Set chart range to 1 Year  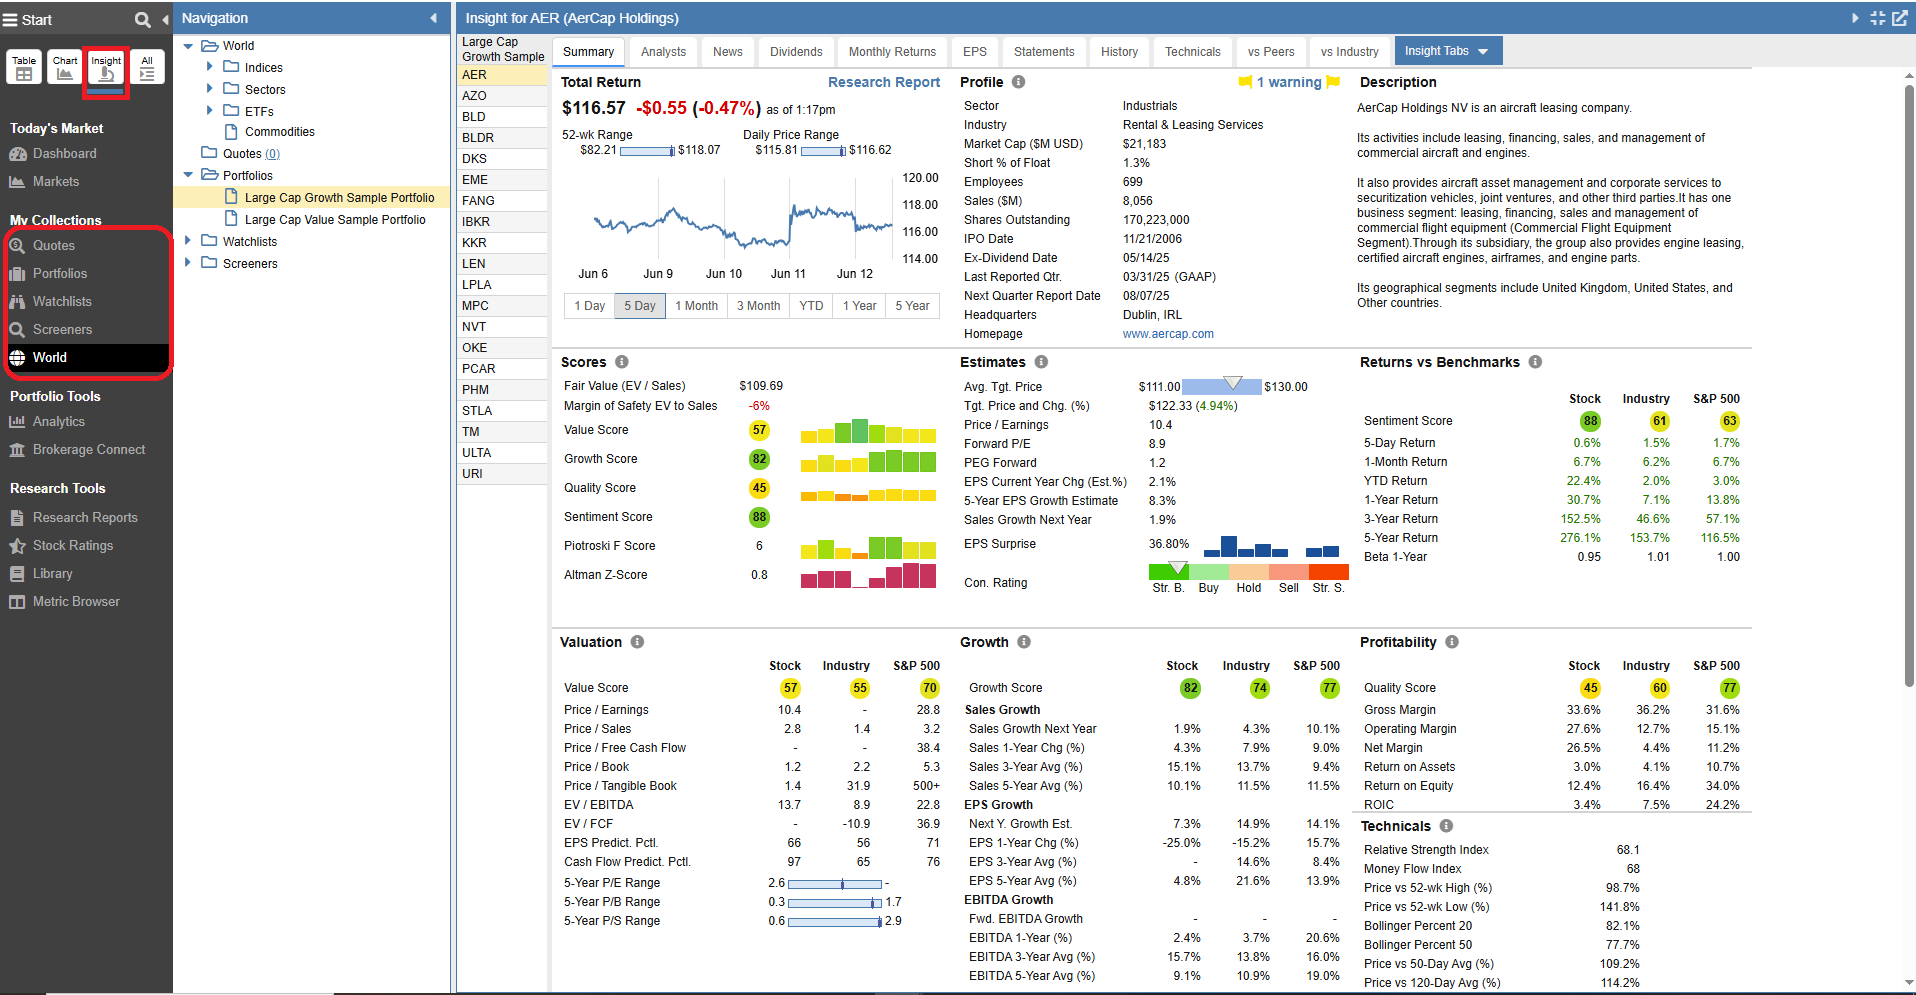pos(859,306)
